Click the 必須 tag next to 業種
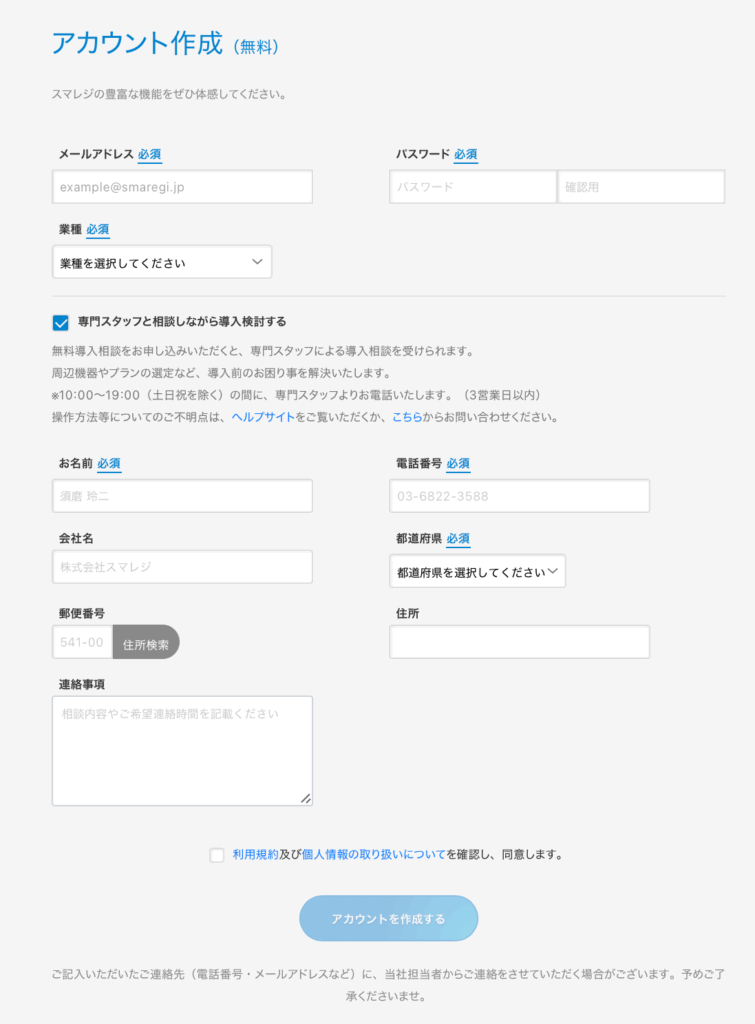The width and height of the screenshot is (755, 1024). (97, 230)
